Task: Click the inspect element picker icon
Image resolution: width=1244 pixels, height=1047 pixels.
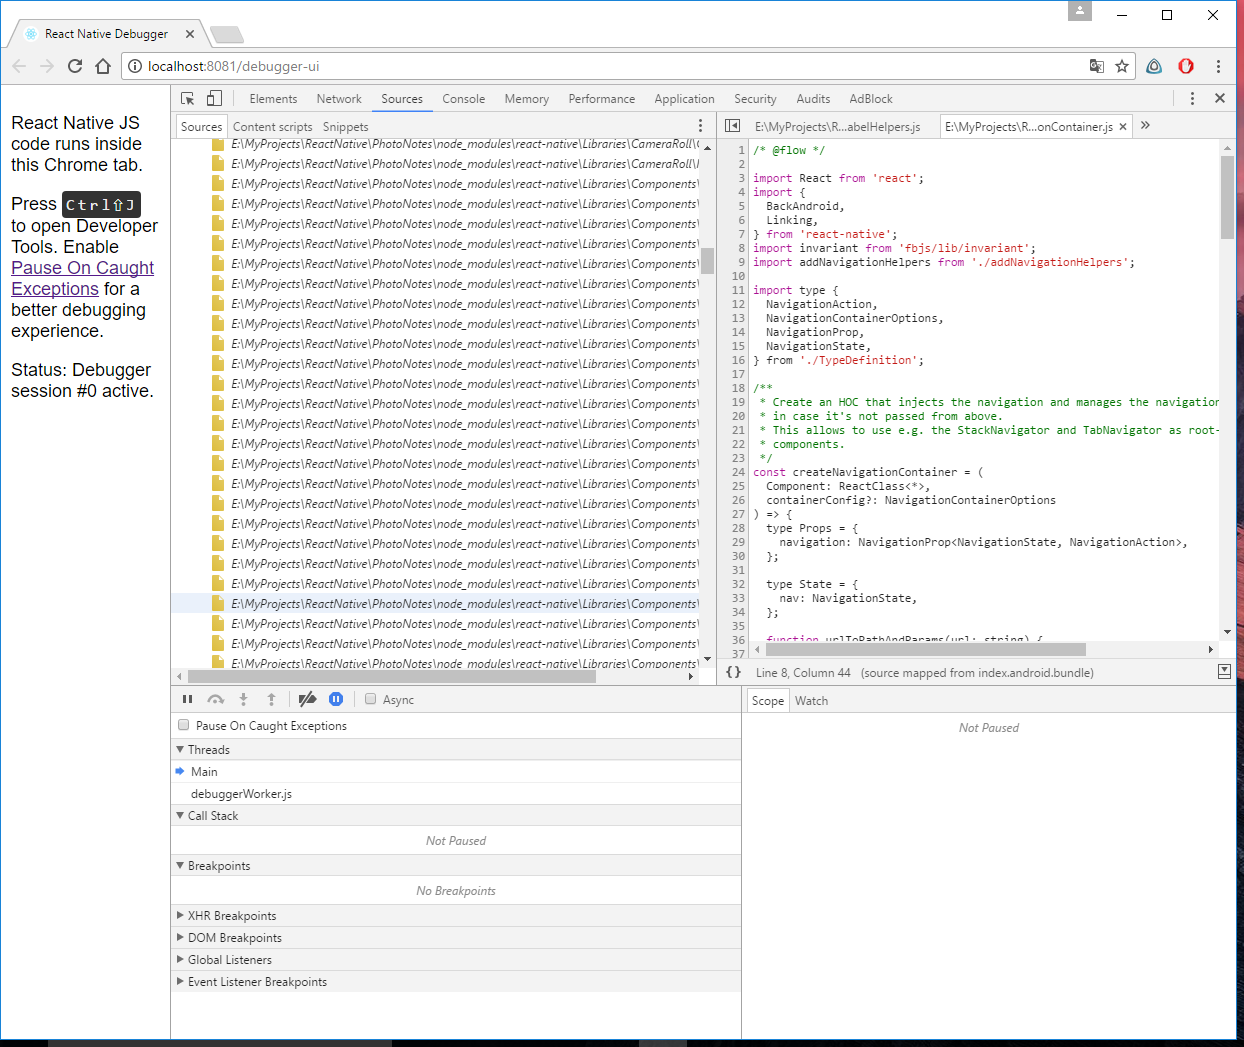Action: [x=188, y=99]
